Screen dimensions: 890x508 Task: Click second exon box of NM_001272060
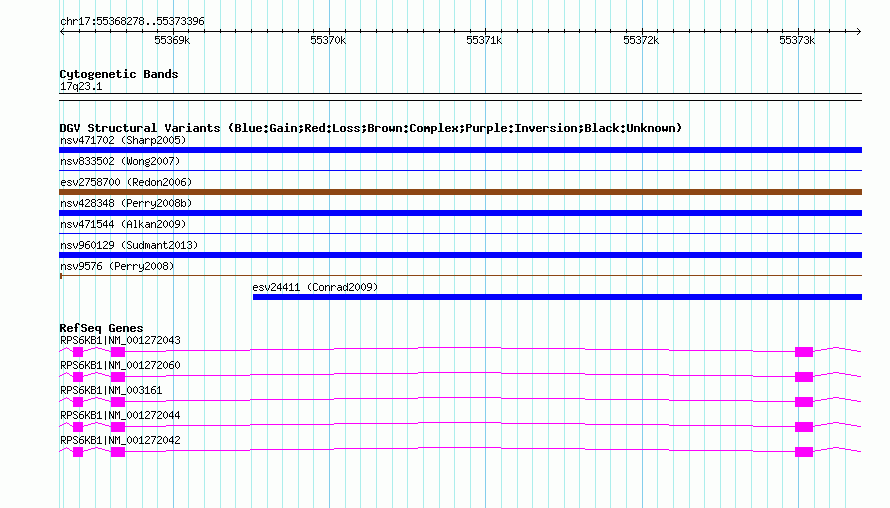coord(117,377)
